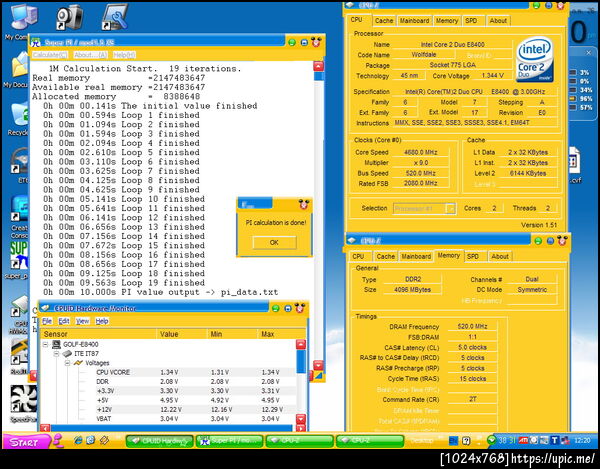
Task: Click the Intel Core 2 Duo logo
Action: [x=534, y=59]
